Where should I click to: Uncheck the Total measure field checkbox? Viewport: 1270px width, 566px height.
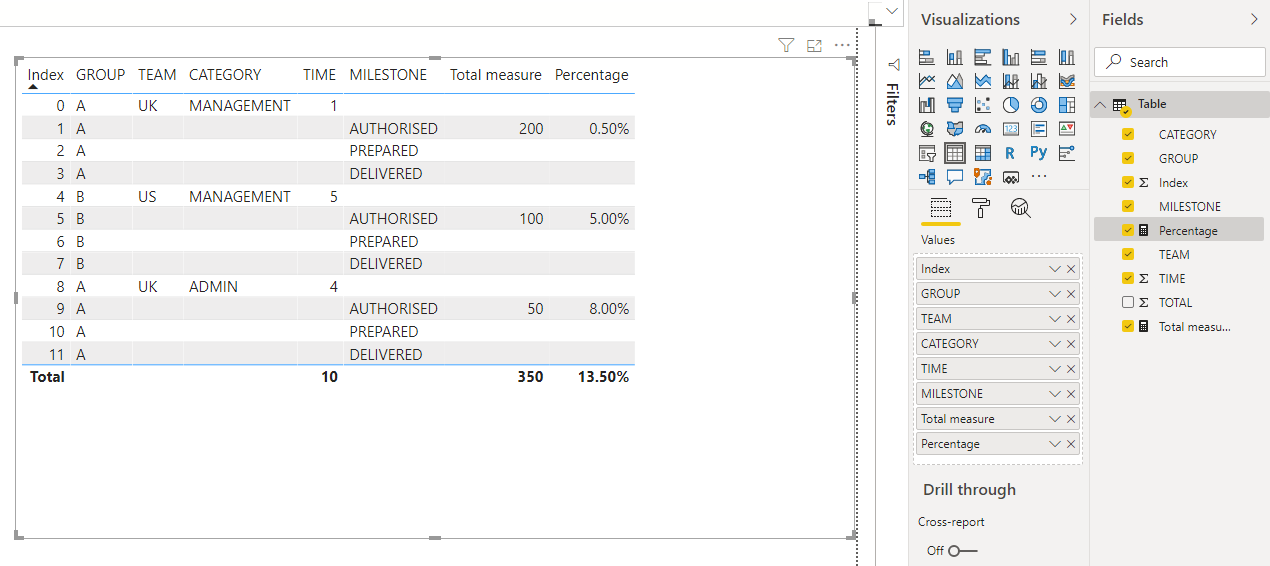pos(1128,326)
